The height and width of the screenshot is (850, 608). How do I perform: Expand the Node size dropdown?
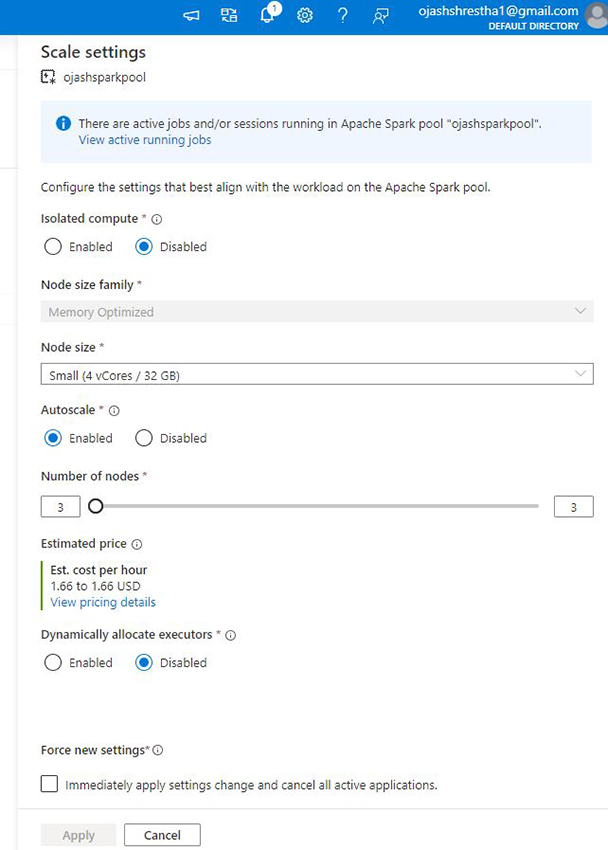click(317, 375)
